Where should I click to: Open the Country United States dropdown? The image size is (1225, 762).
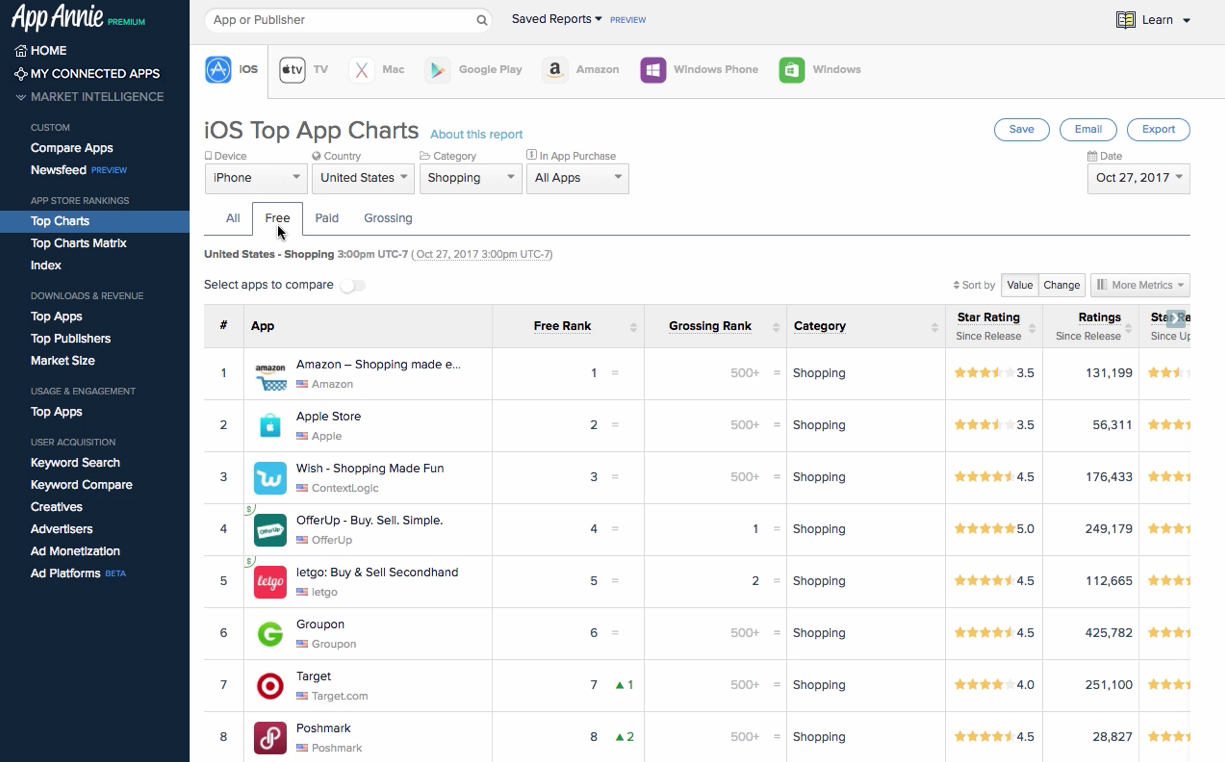click(x=363, y=178)
